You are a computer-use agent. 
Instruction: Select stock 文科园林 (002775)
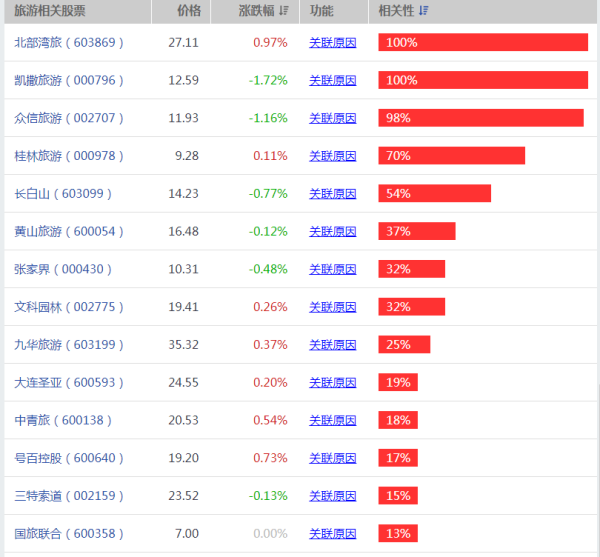69,307
